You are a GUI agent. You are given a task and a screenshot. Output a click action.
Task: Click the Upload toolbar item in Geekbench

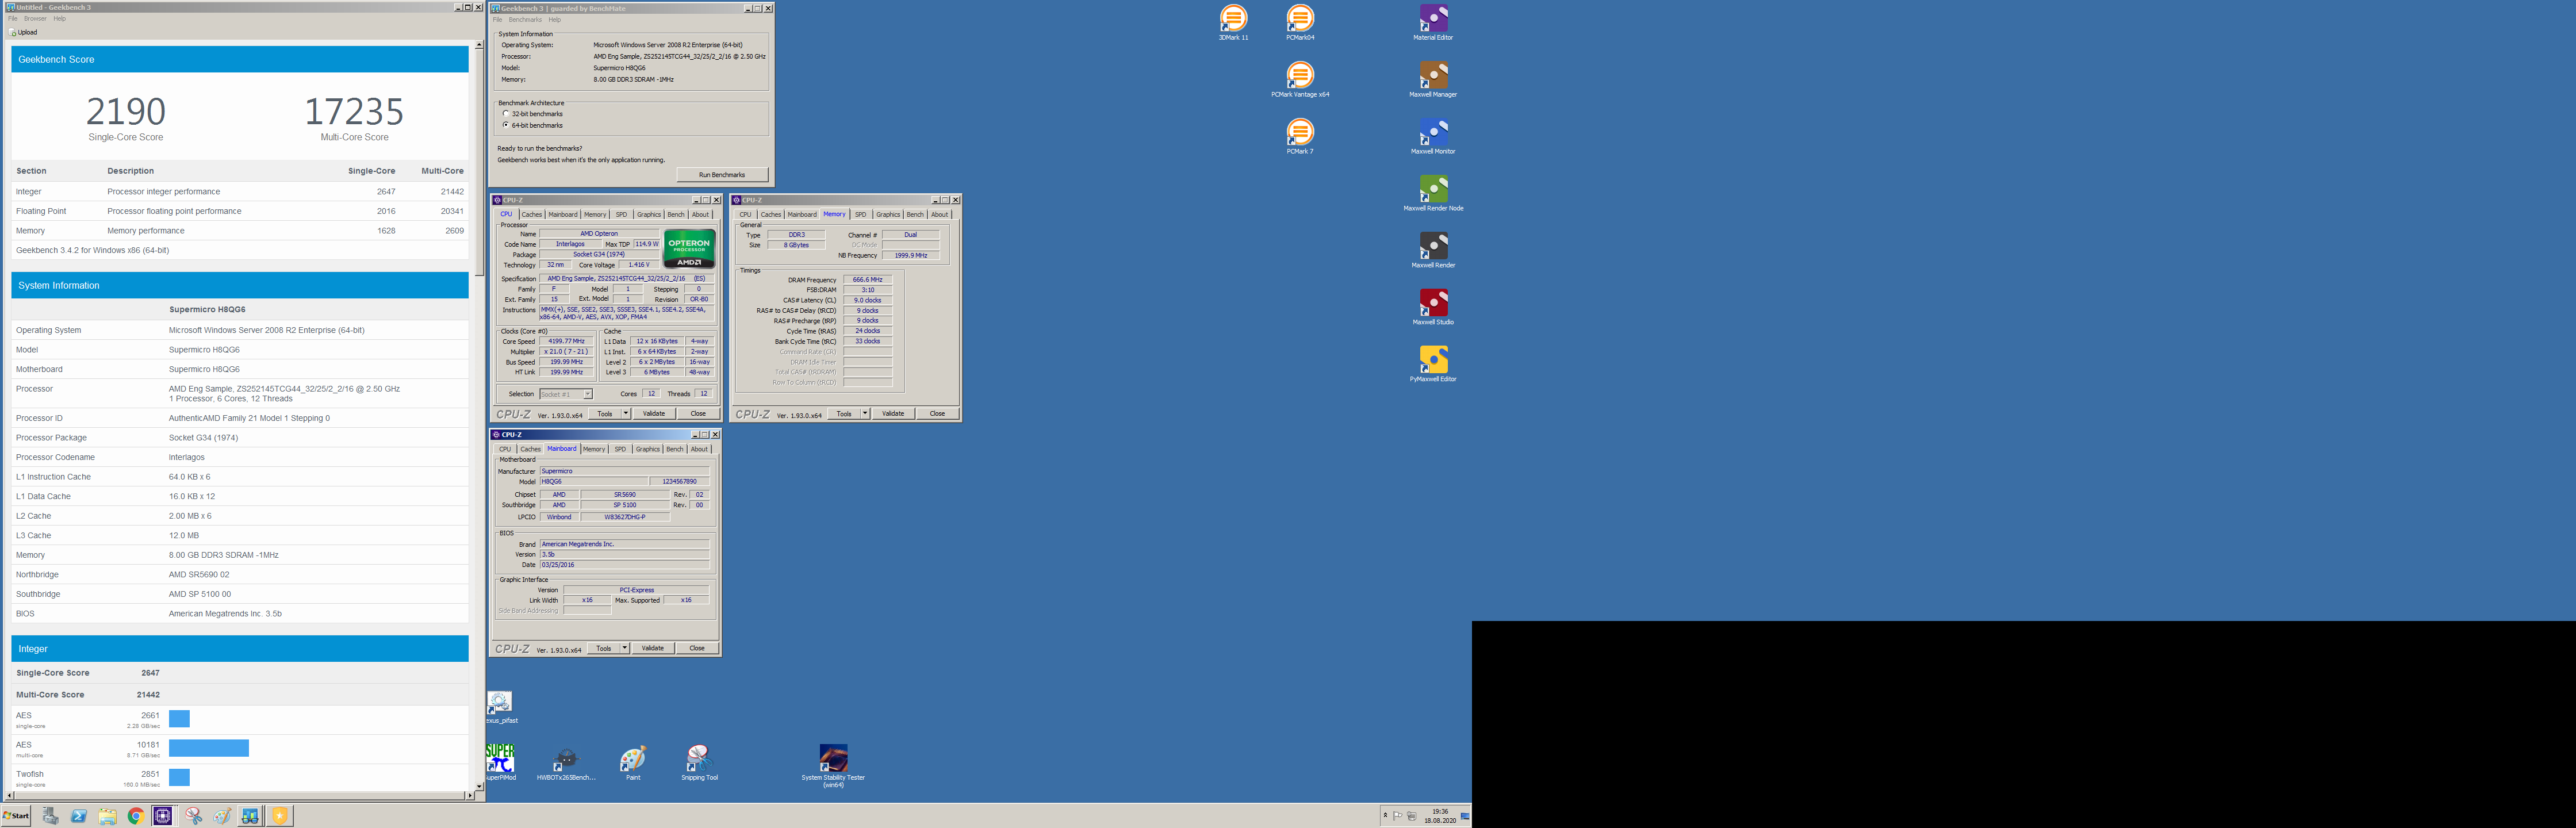pos(24,32)
